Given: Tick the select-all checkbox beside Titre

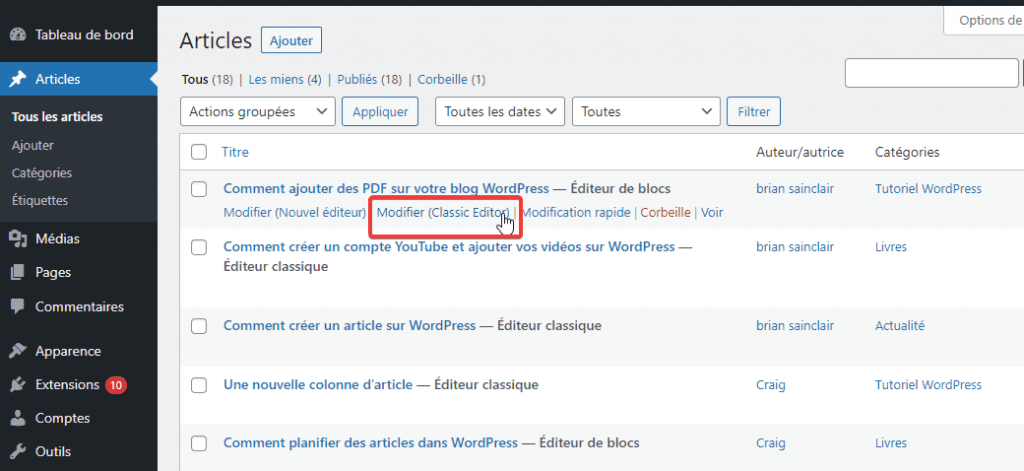Looking at the screenshot, I should coord(199,152).
